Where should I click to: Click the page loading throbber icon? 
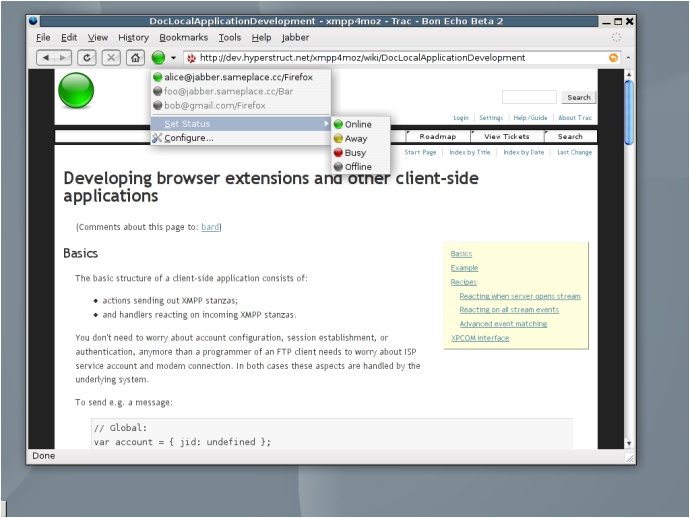pyautogui.click(x=616, y=37)
